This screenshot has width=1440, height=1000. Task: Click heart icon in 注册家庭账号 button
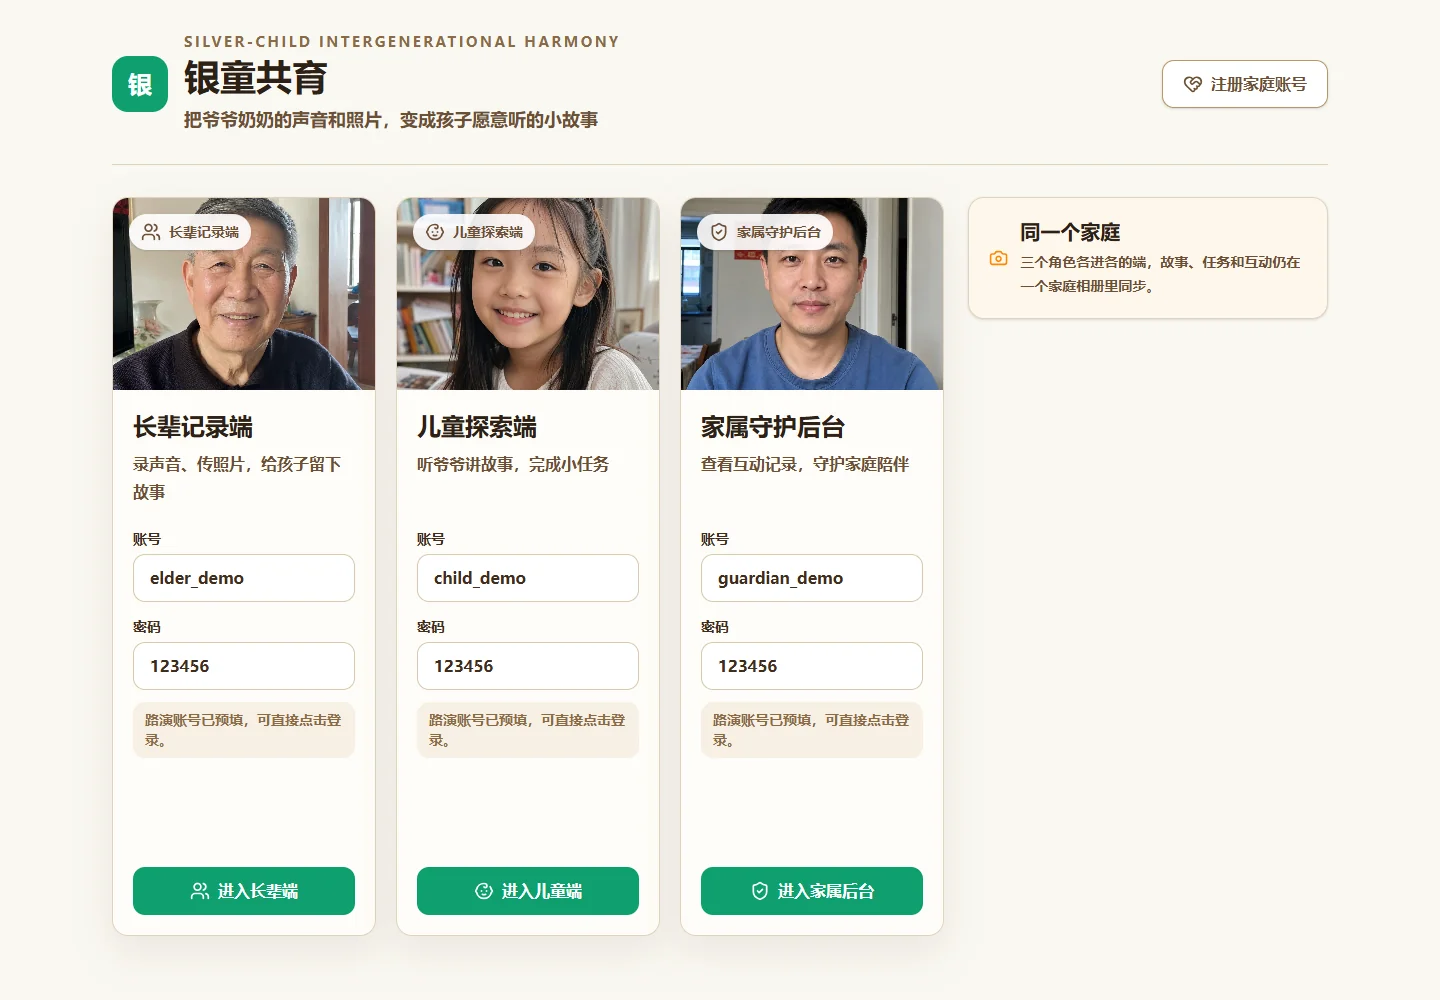1192,85
